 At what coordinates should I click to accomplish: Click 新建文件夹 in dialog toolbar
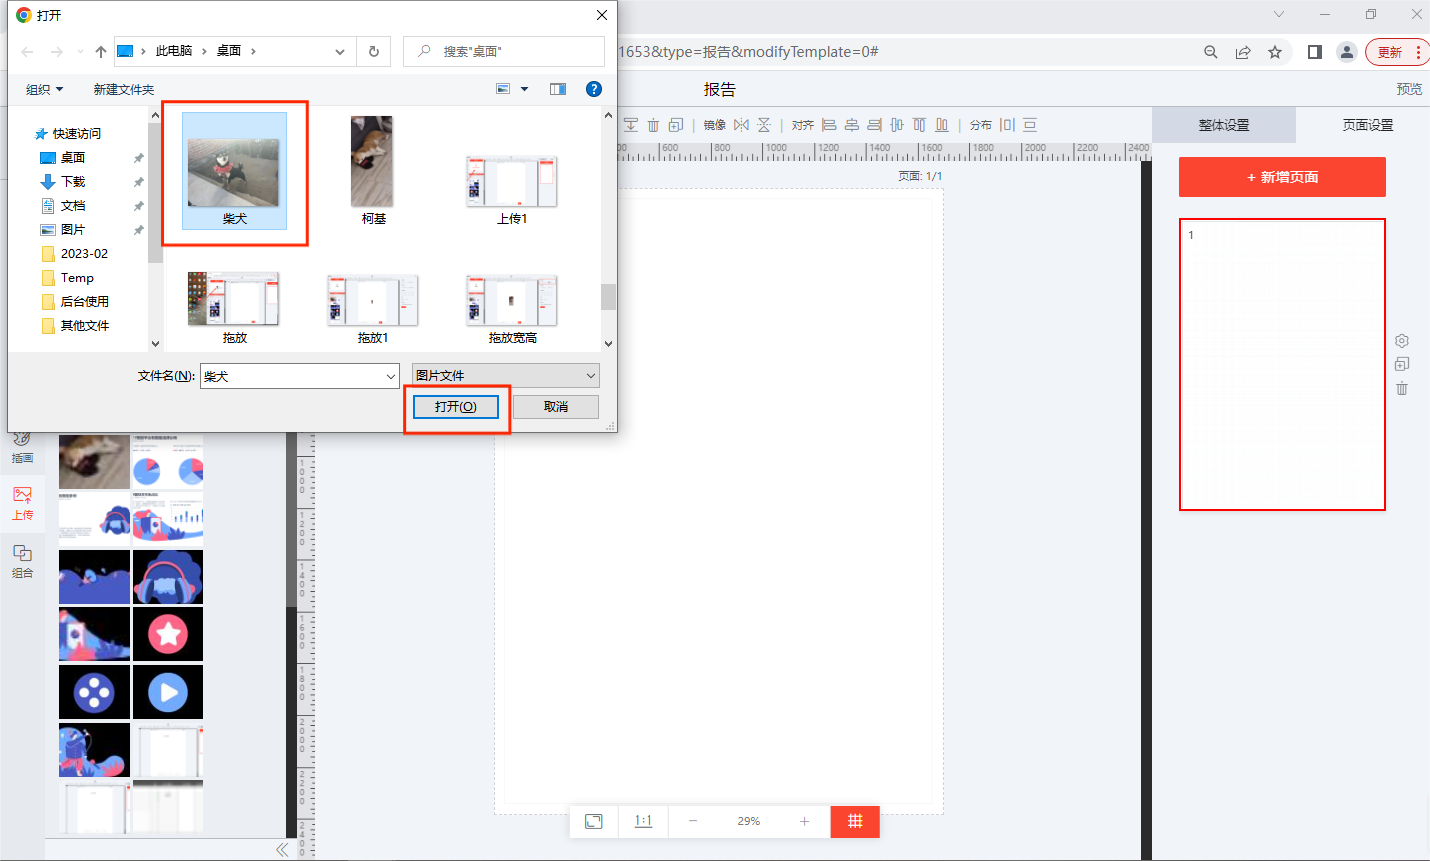(x=124, y=89)
